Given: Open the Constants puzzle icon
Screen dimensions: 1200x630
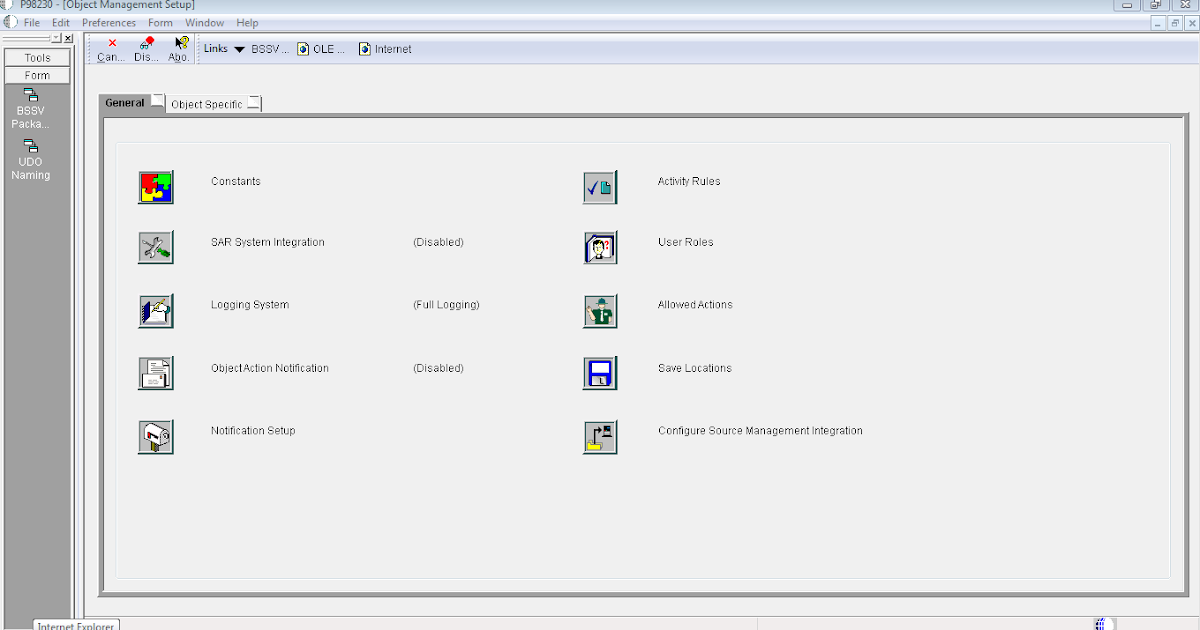Looking at the screenshot, I should (156, 187).
